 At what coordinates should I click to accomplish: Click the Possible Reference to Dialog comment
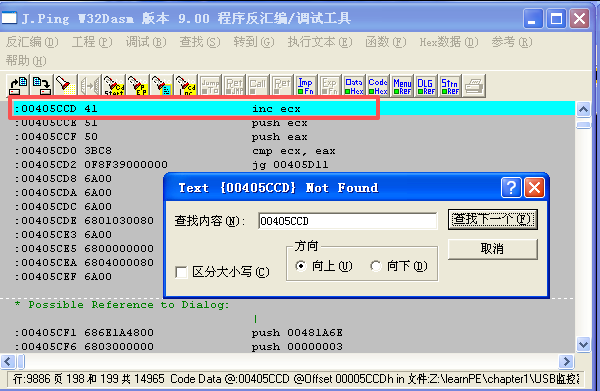(122, 305)
